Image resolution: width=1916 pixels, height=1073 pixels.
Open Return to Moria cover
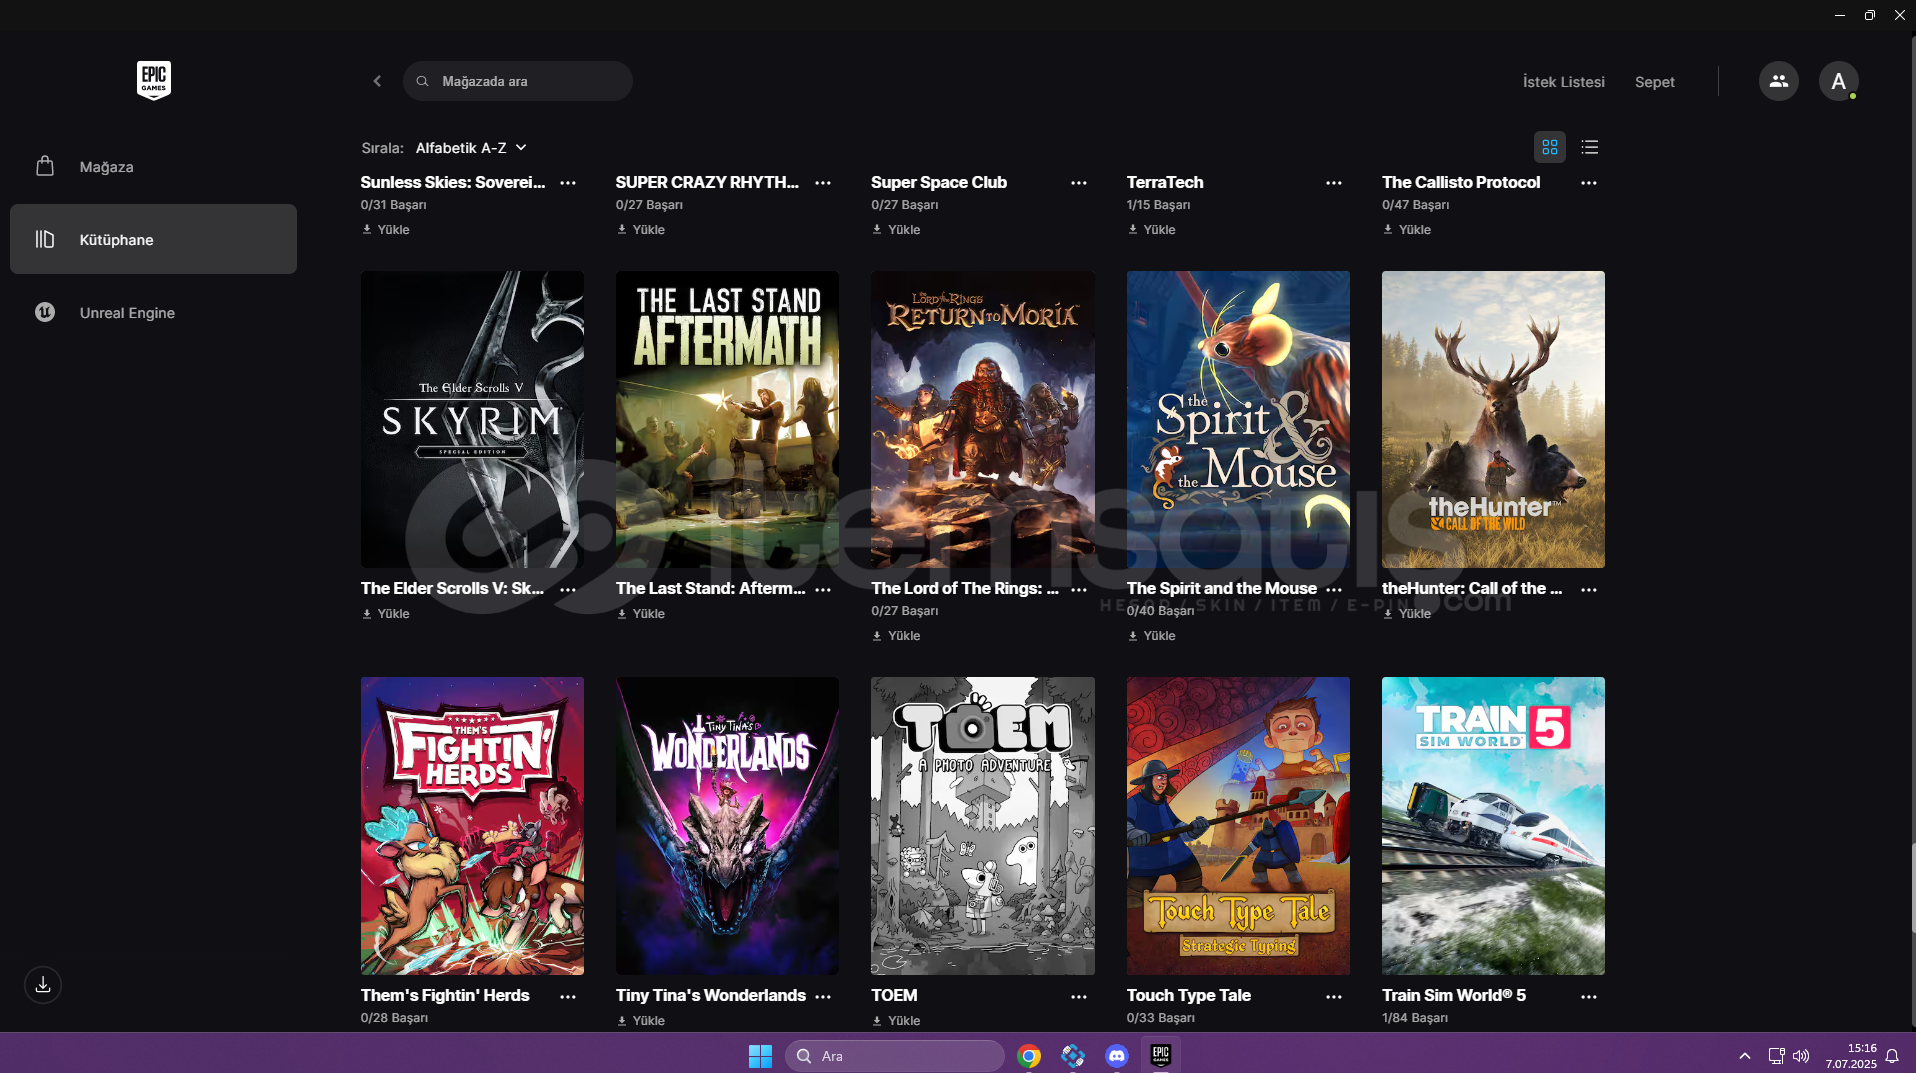point(983,419)
